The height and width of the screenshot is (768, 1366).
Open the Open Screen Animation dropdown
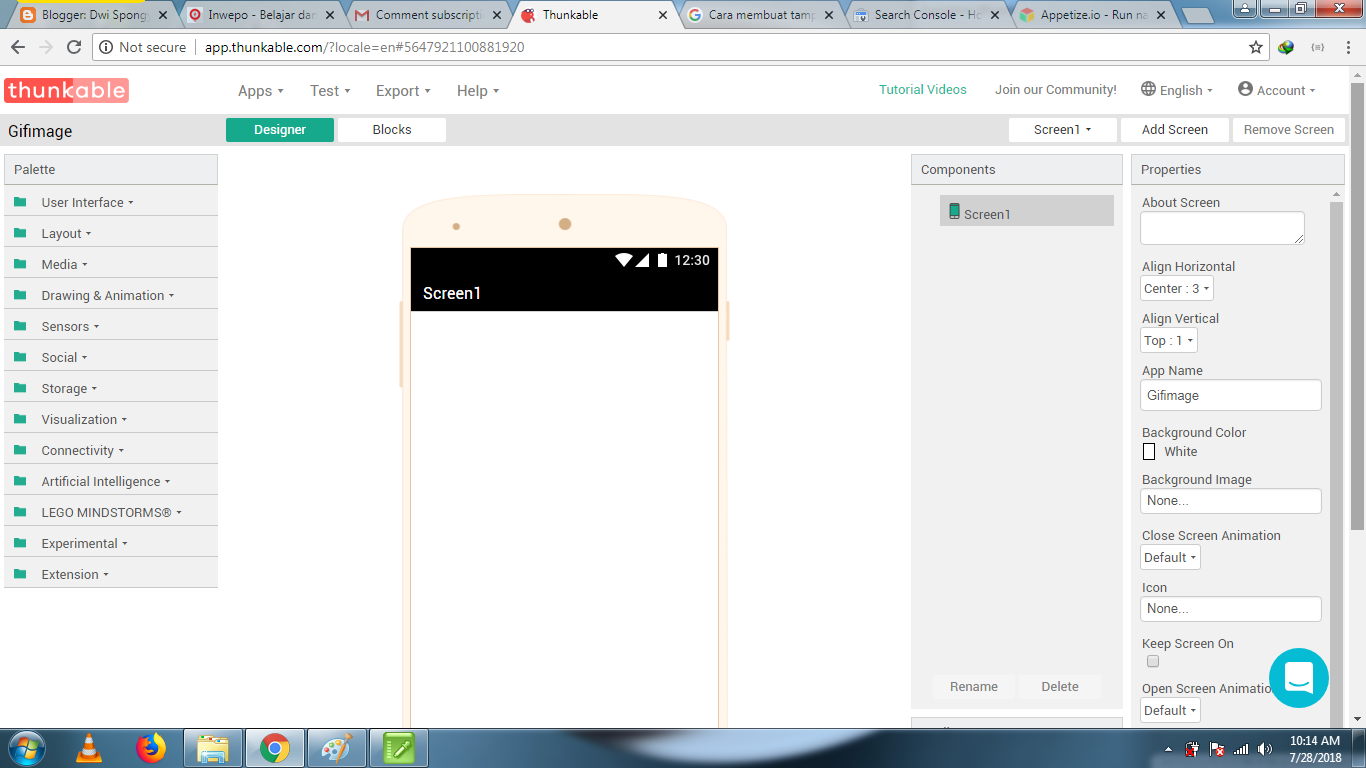click(1170, 710)
